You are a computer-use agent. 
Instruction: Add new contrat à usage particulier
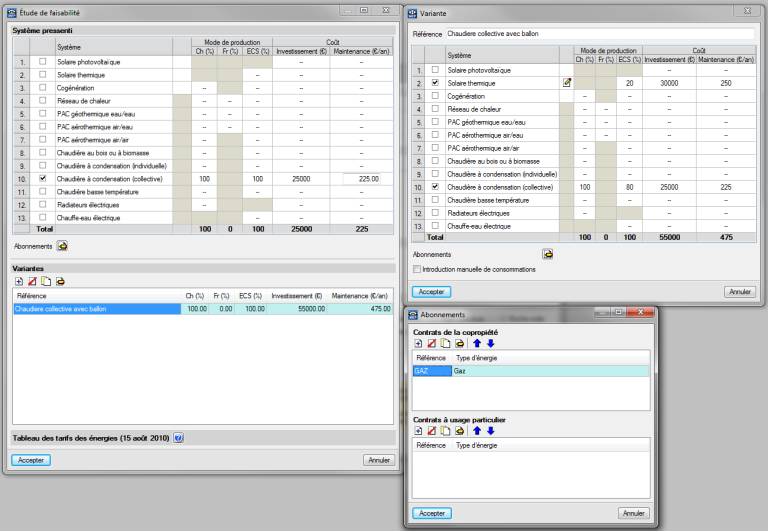point(418,431)
